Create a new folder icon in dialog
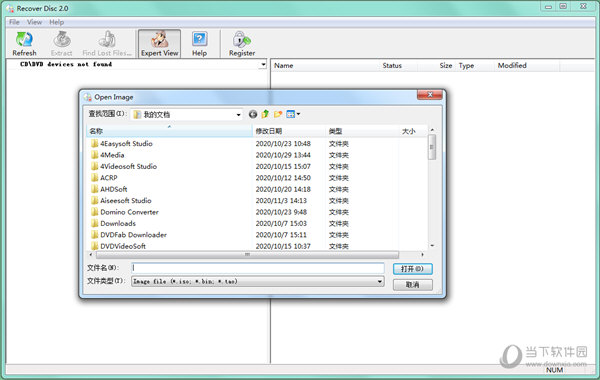The width and height of the screenshot is (600, 380). [278, 114]
